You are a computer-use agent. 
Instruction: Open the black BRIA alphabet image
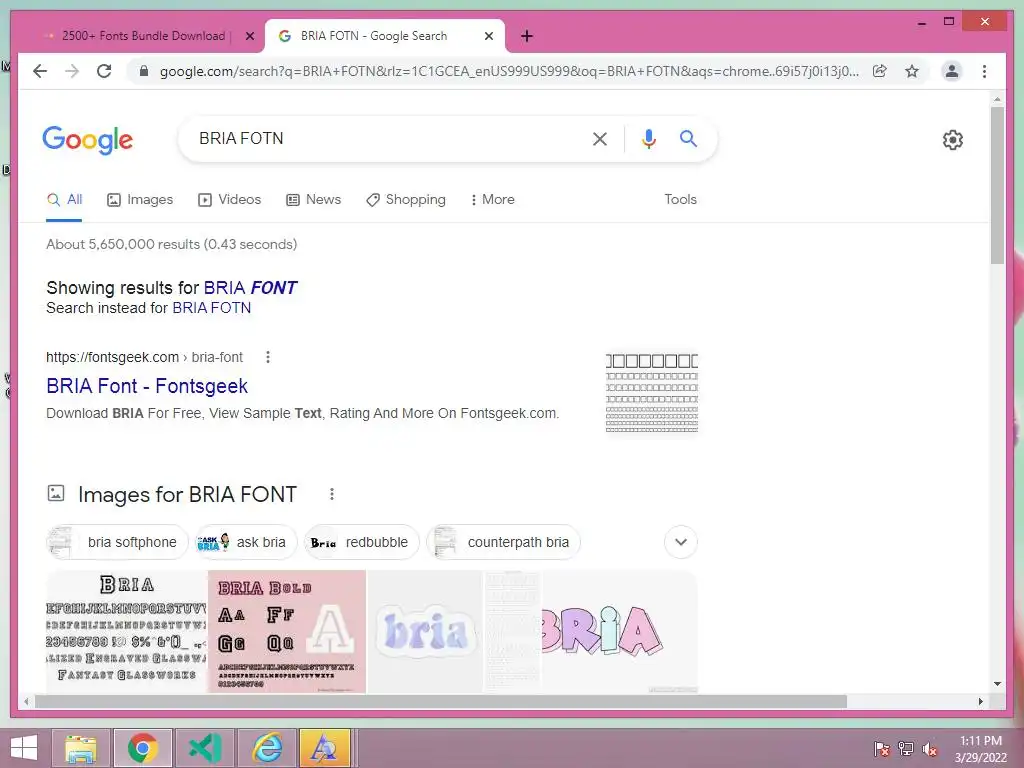coord(127,631)
